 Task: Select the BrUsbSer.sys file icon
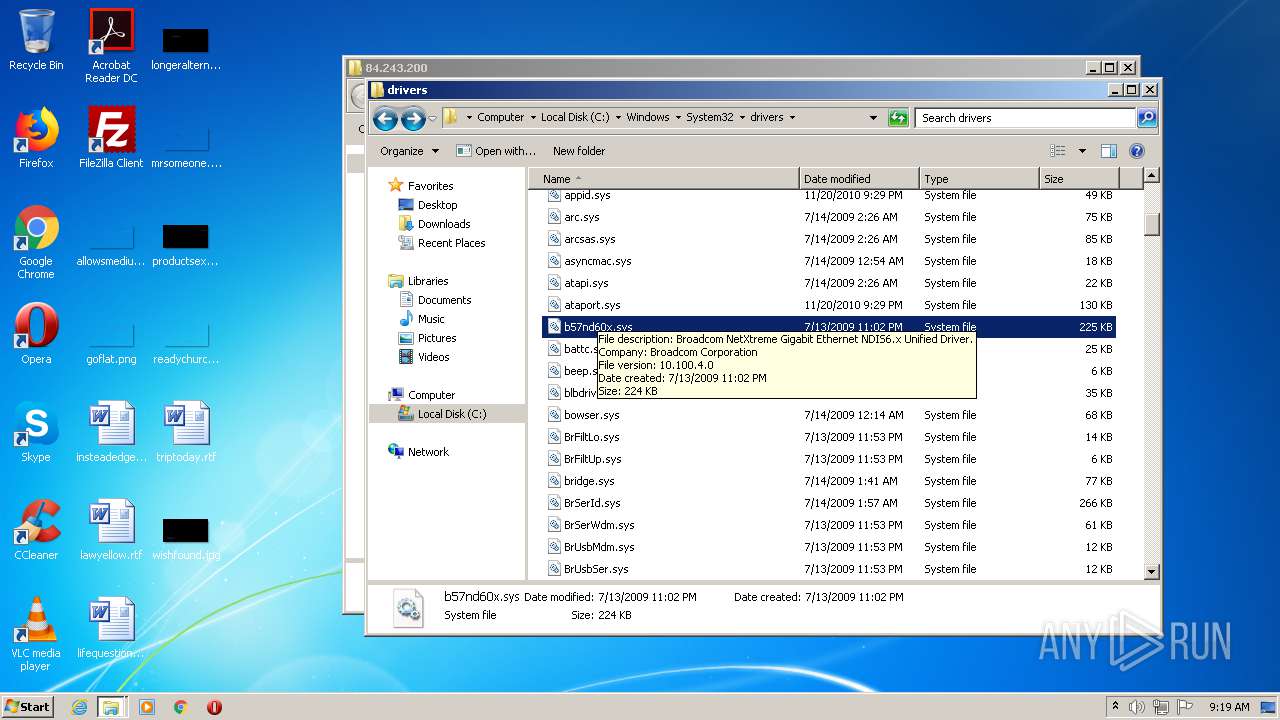[555, 569]
